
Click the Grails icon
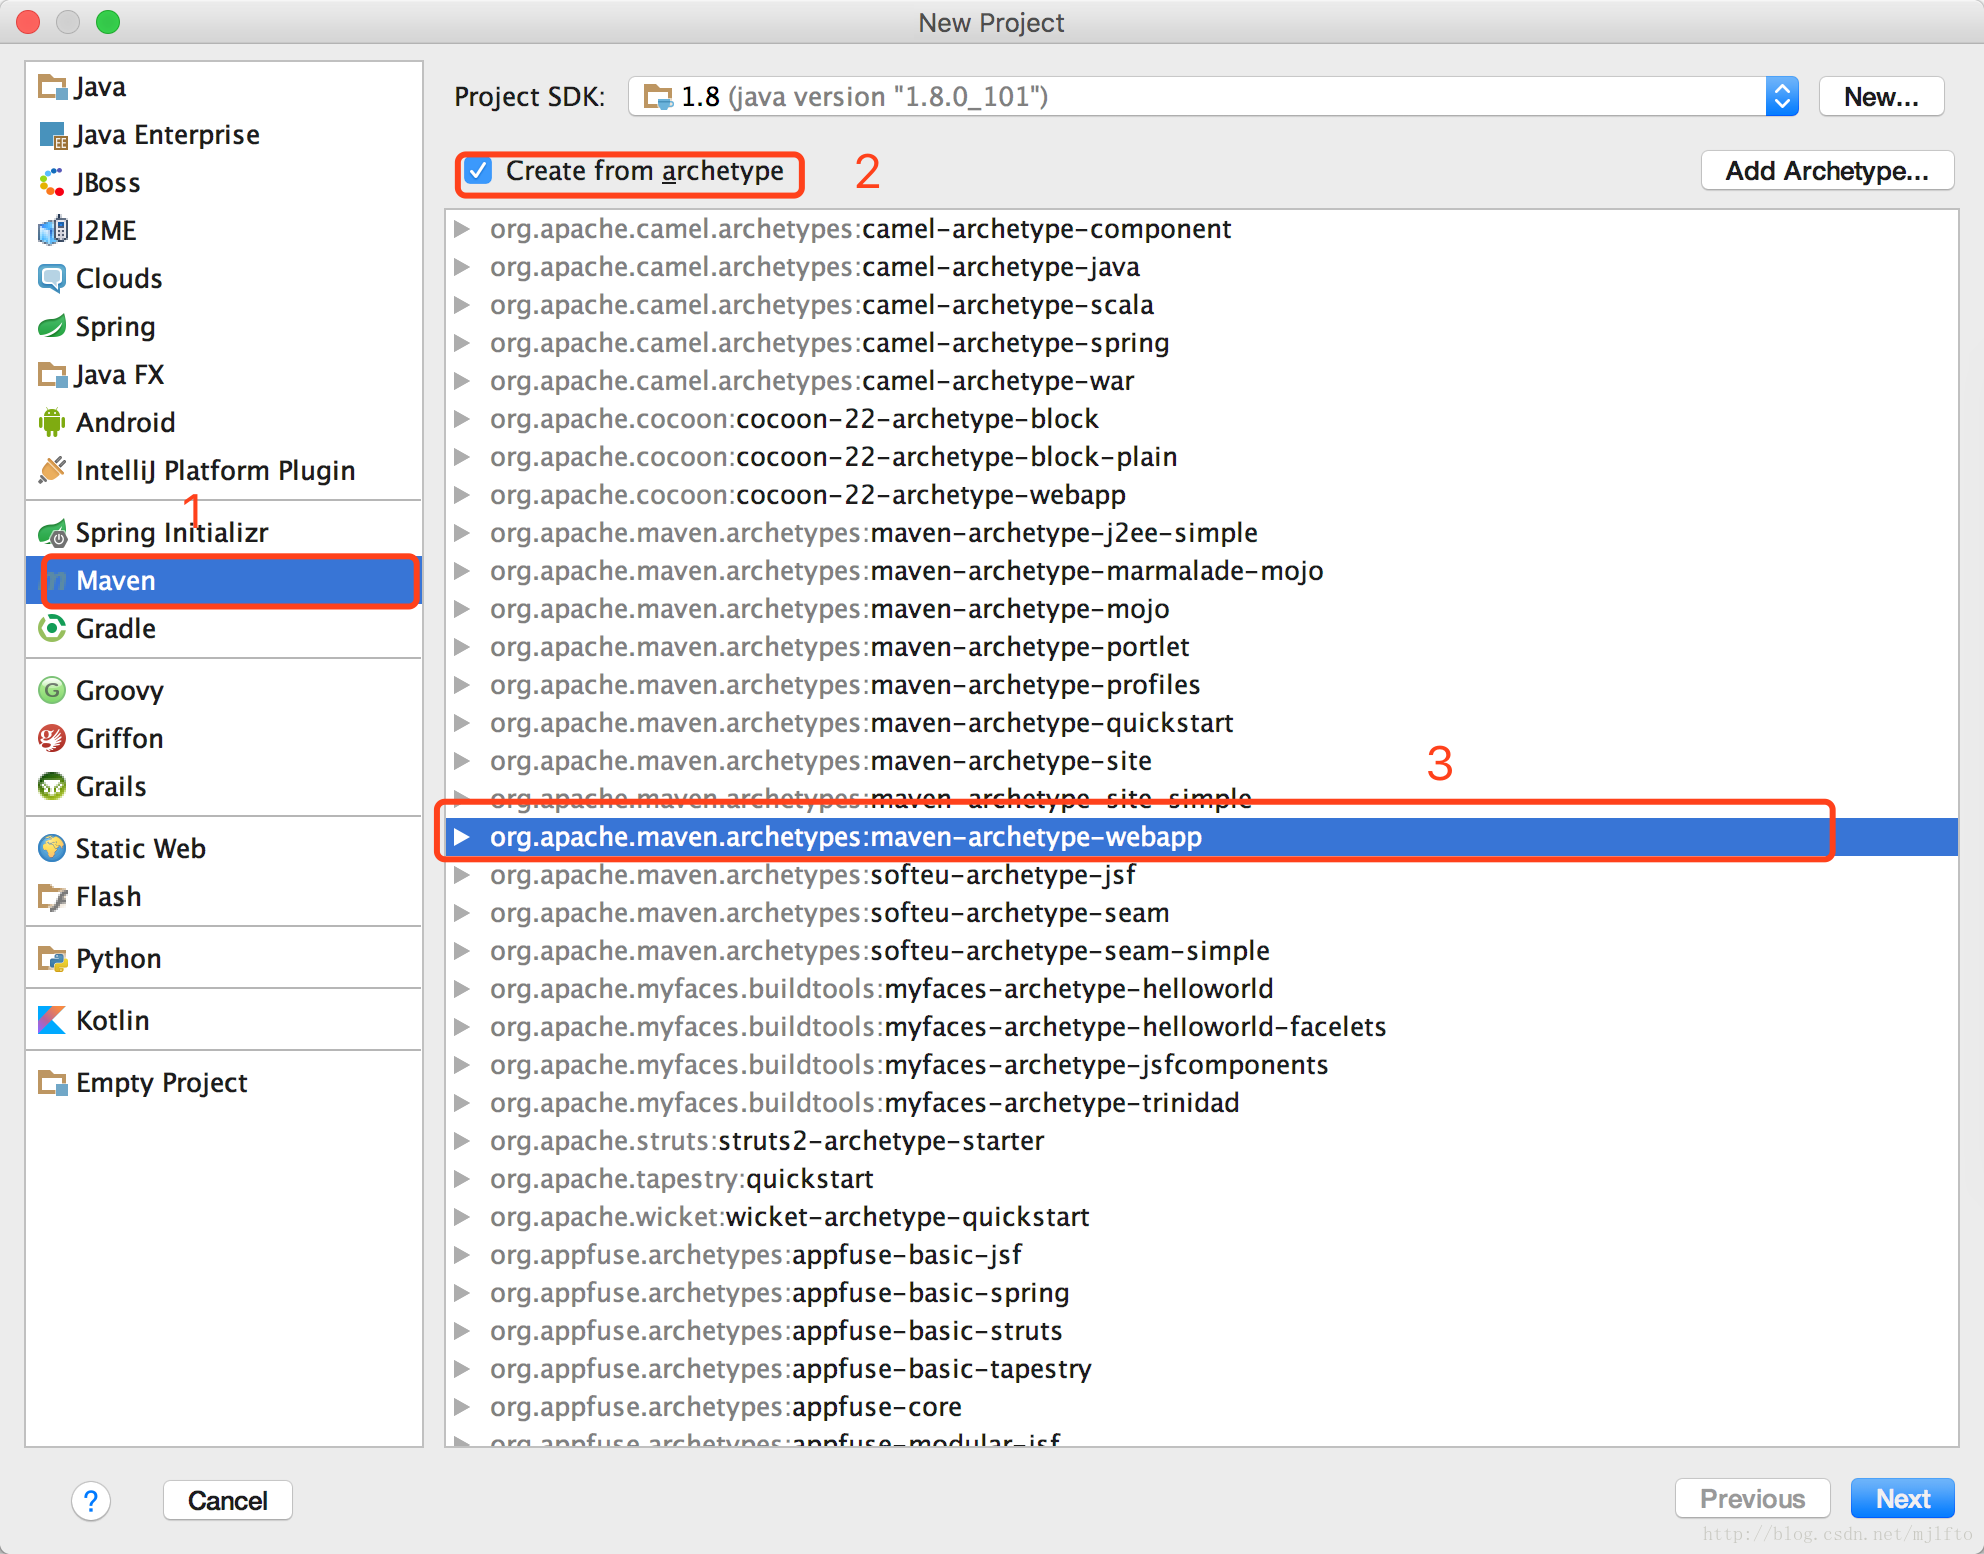[x=52, y=786]
